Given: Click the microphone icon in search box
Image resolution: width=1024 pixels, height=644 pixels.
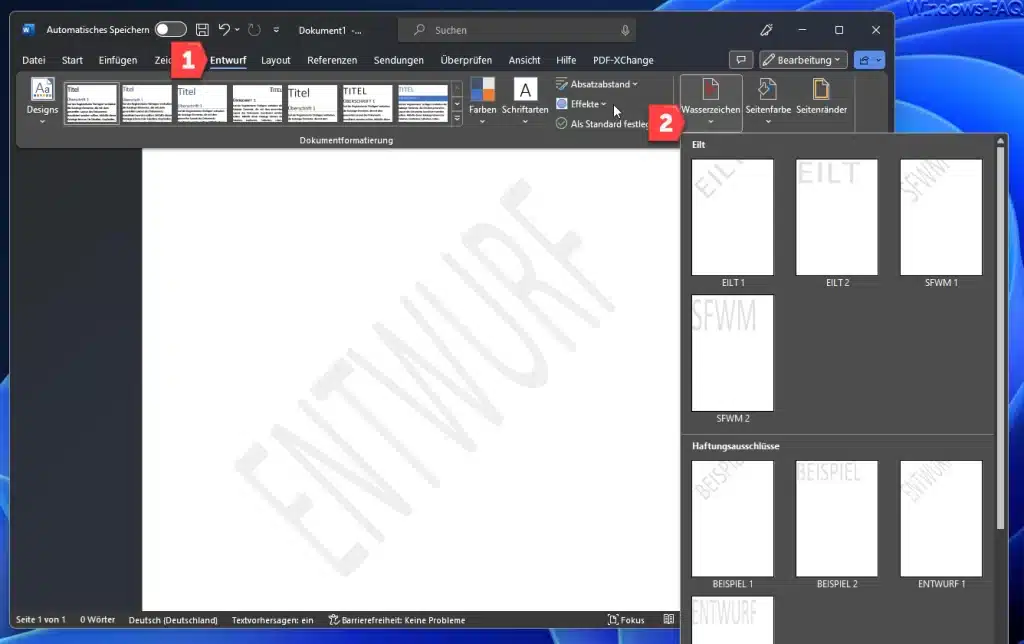Looking at the screenshot, I should (625, 30).
